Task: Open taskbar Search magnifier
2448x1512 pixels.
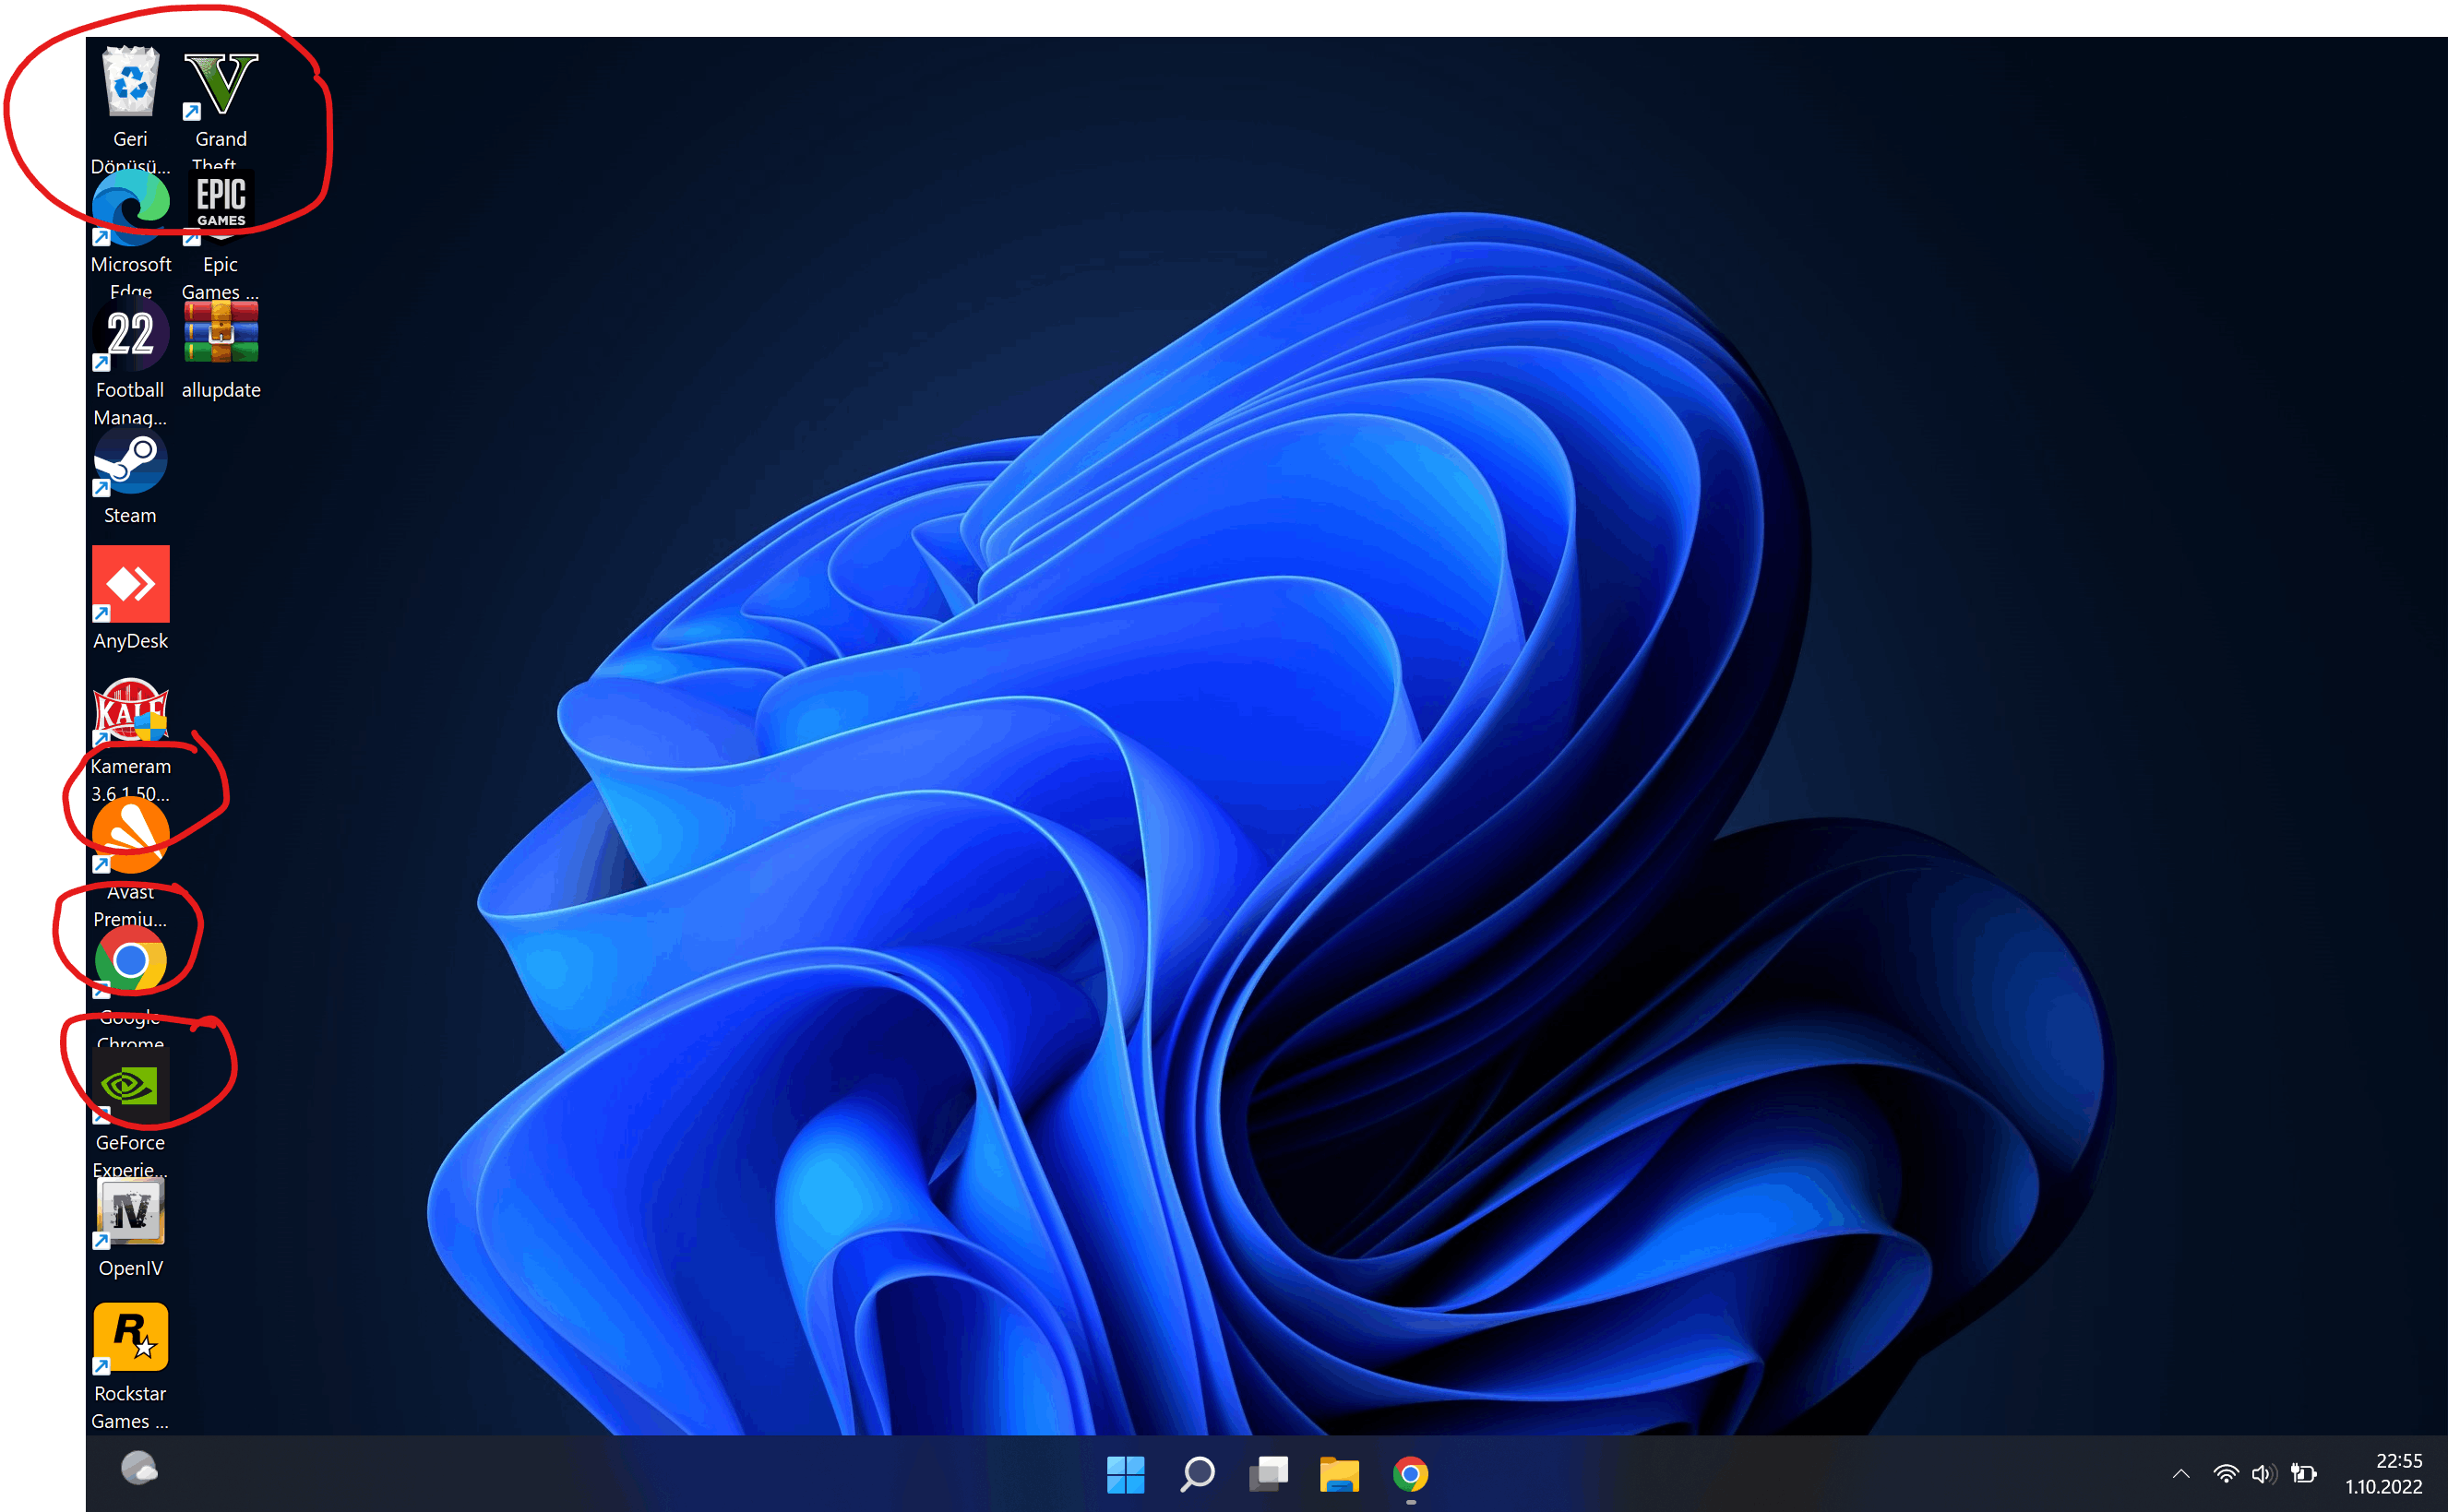Action: click(1197, 1474)
